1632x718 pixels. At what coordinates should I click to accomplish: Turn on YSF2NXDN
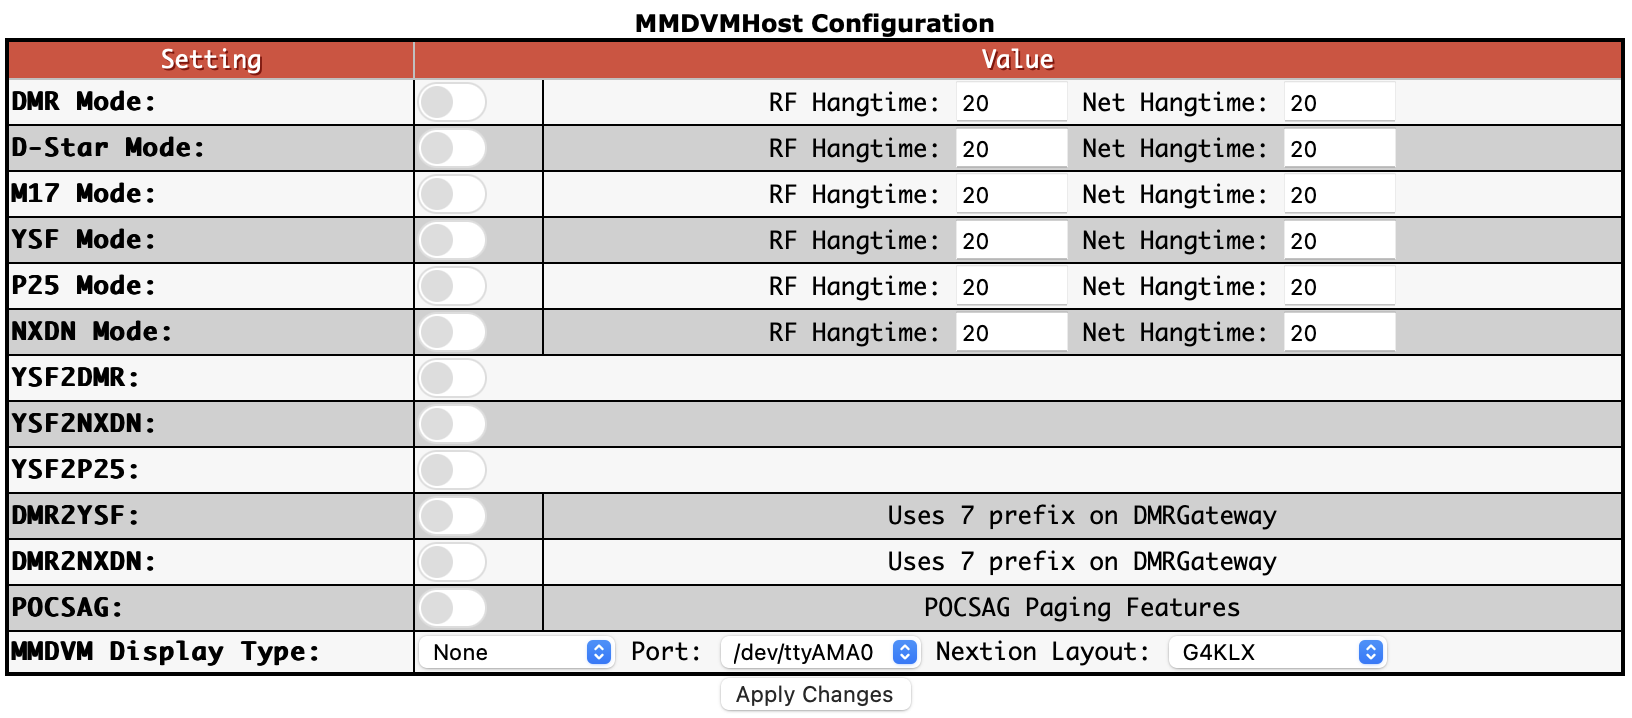451,423
